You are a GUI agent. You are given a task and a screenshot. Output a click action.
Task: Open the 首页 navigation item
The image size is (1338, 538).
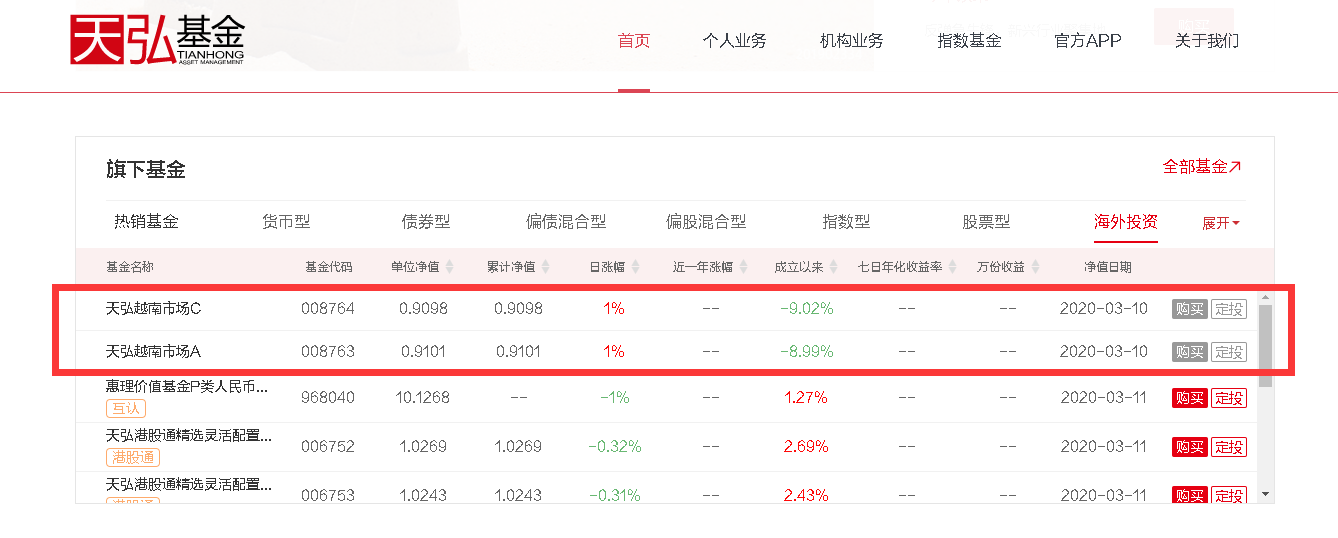(x=634, y=41)
